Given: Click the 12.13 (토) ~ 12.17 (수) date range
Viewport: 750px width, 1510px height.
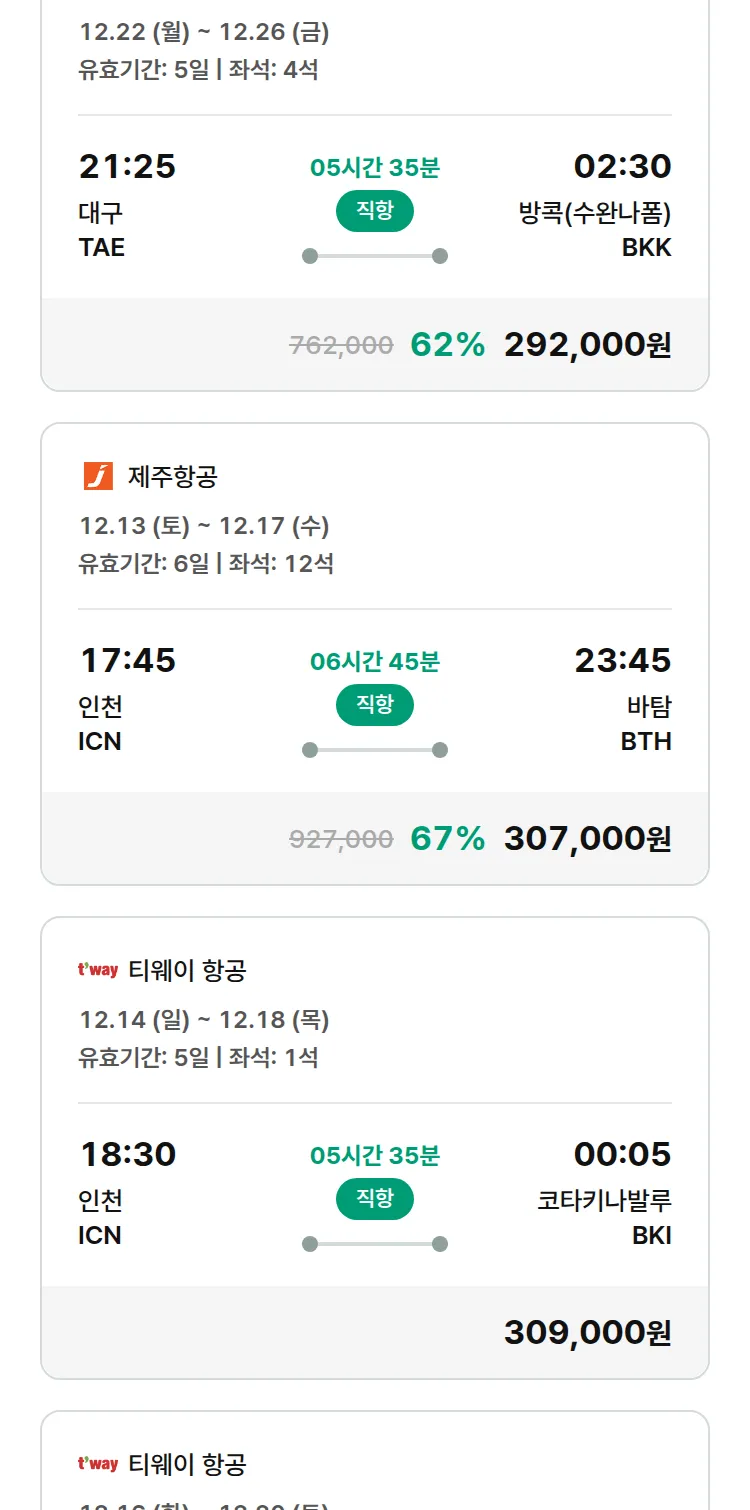Looking at the screenshot, I should [x=204, y=526].
